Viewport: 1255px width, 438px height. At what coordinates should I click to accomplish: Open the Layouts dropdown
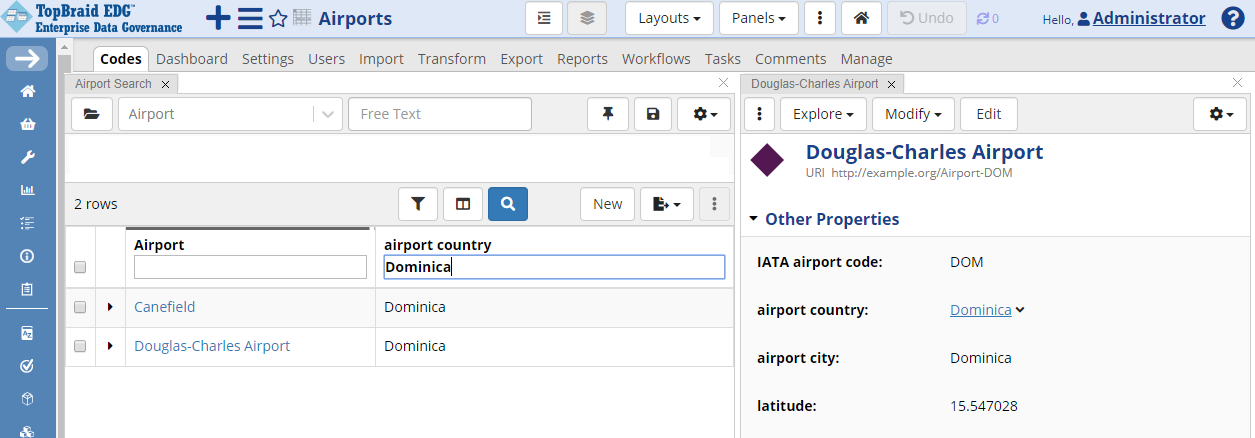point(669,18)
